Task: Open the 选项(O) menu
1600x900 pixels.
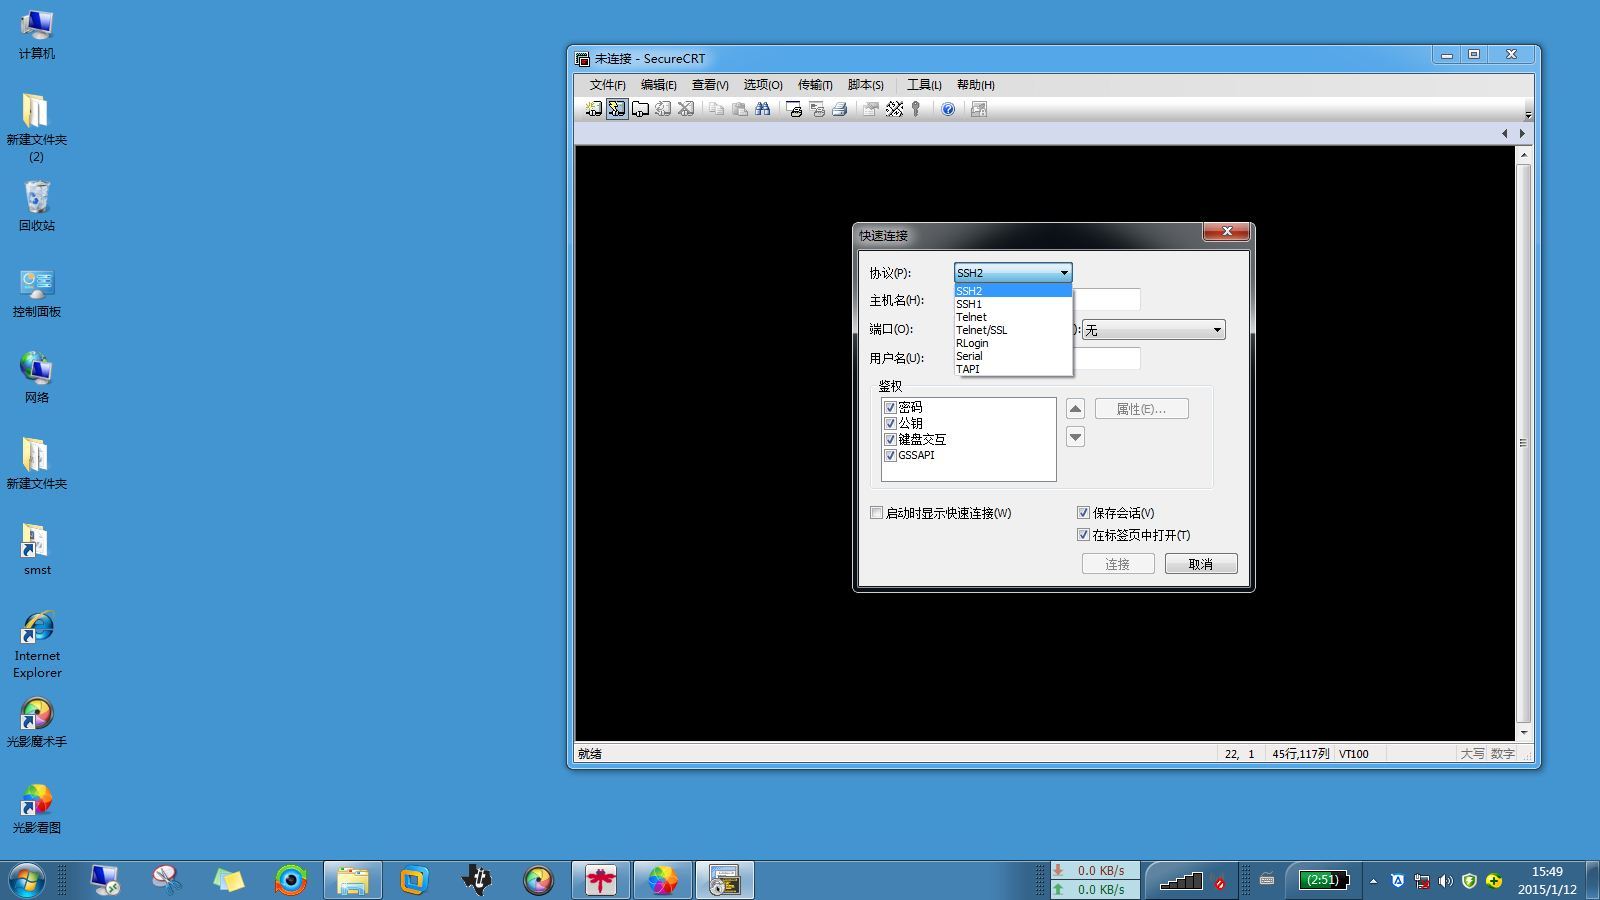Action: tap(763, 85)
